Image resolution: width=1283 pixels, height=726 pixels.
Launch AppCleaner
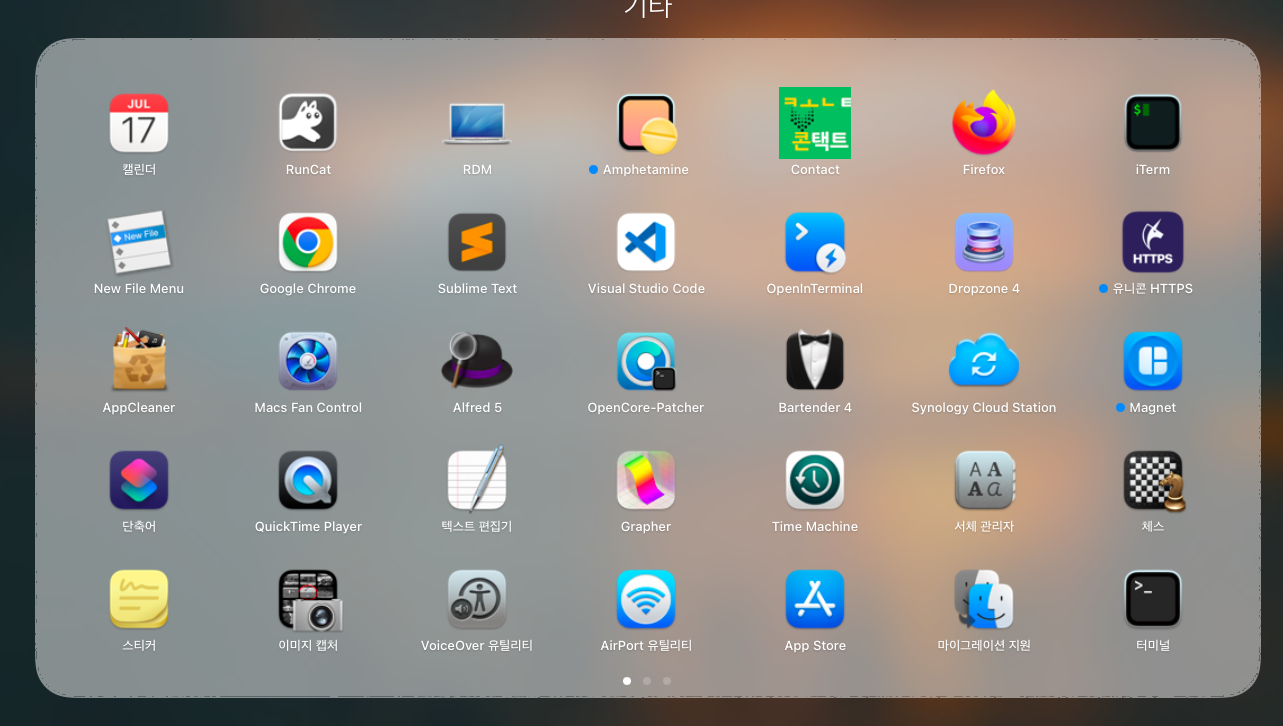tap(139, 361)
